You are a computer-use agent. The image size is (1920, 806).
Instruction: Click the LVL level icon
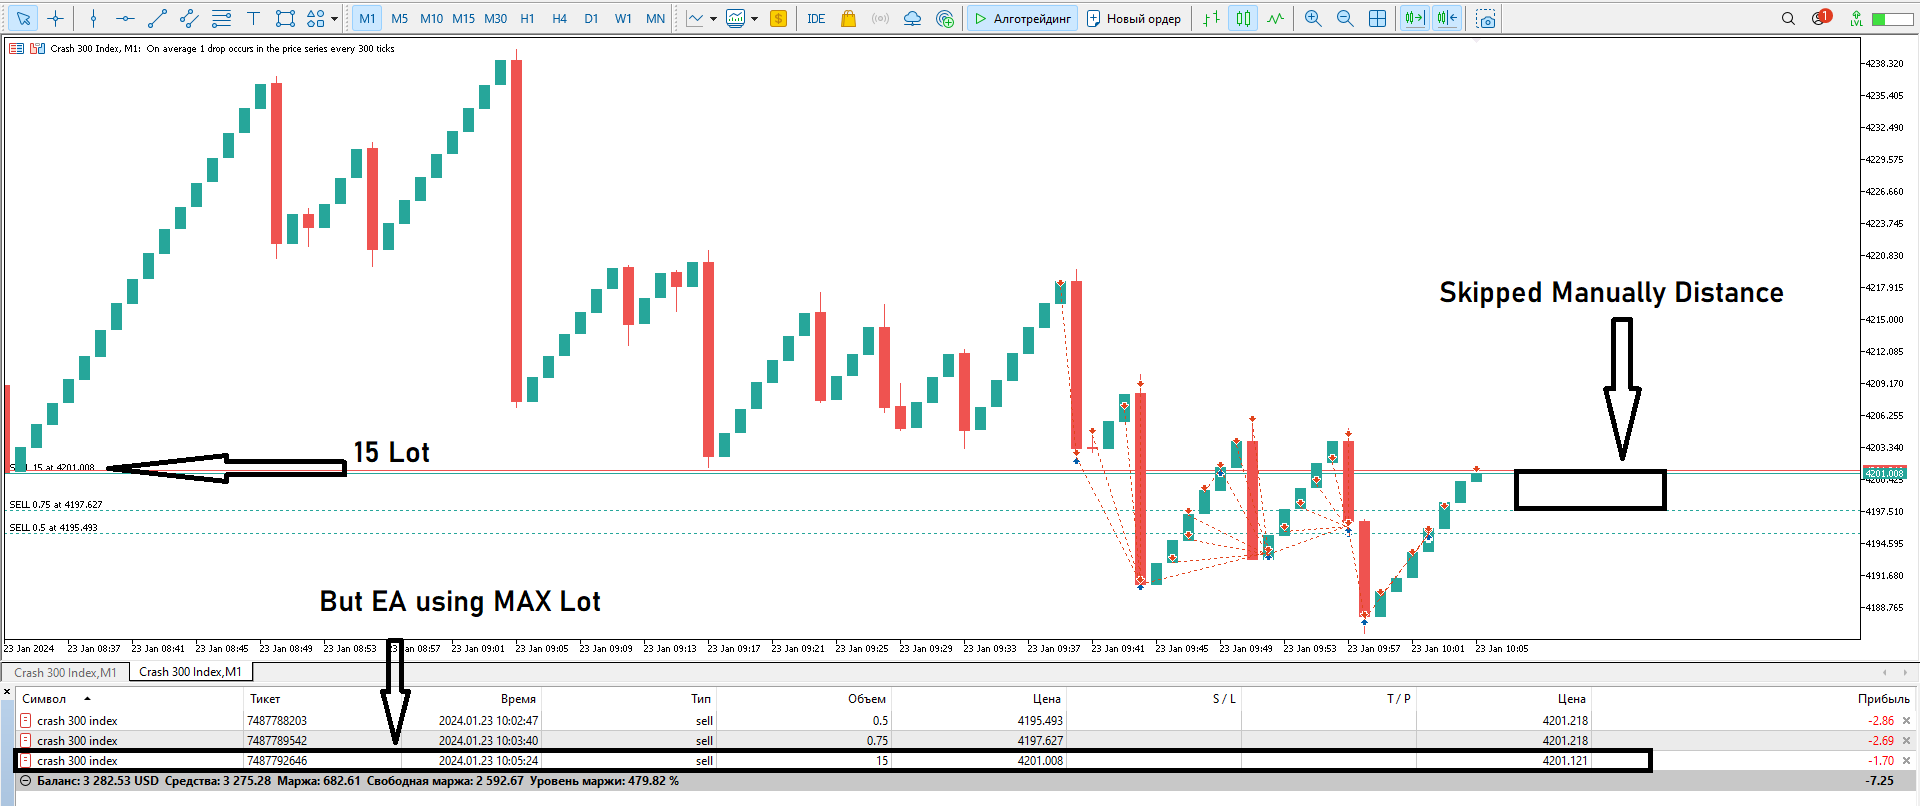[x=1856, y=18]
